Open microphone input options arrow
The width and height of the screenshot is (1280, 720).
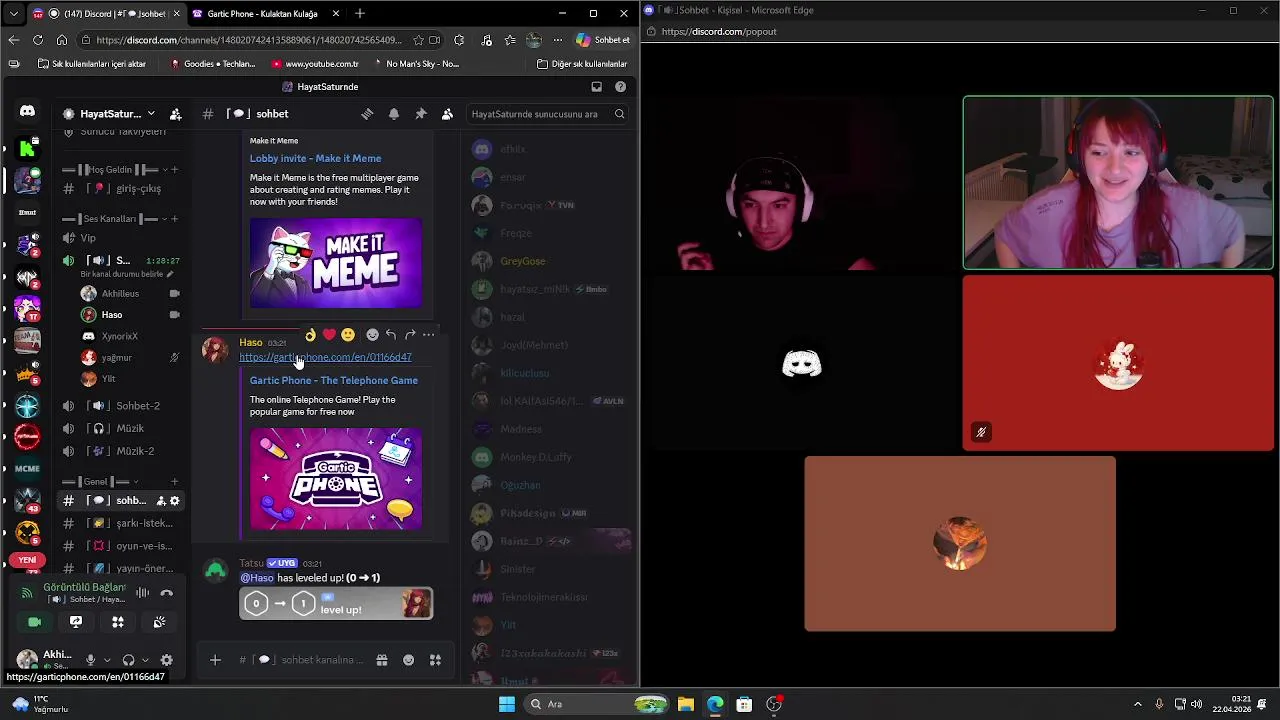107,660
